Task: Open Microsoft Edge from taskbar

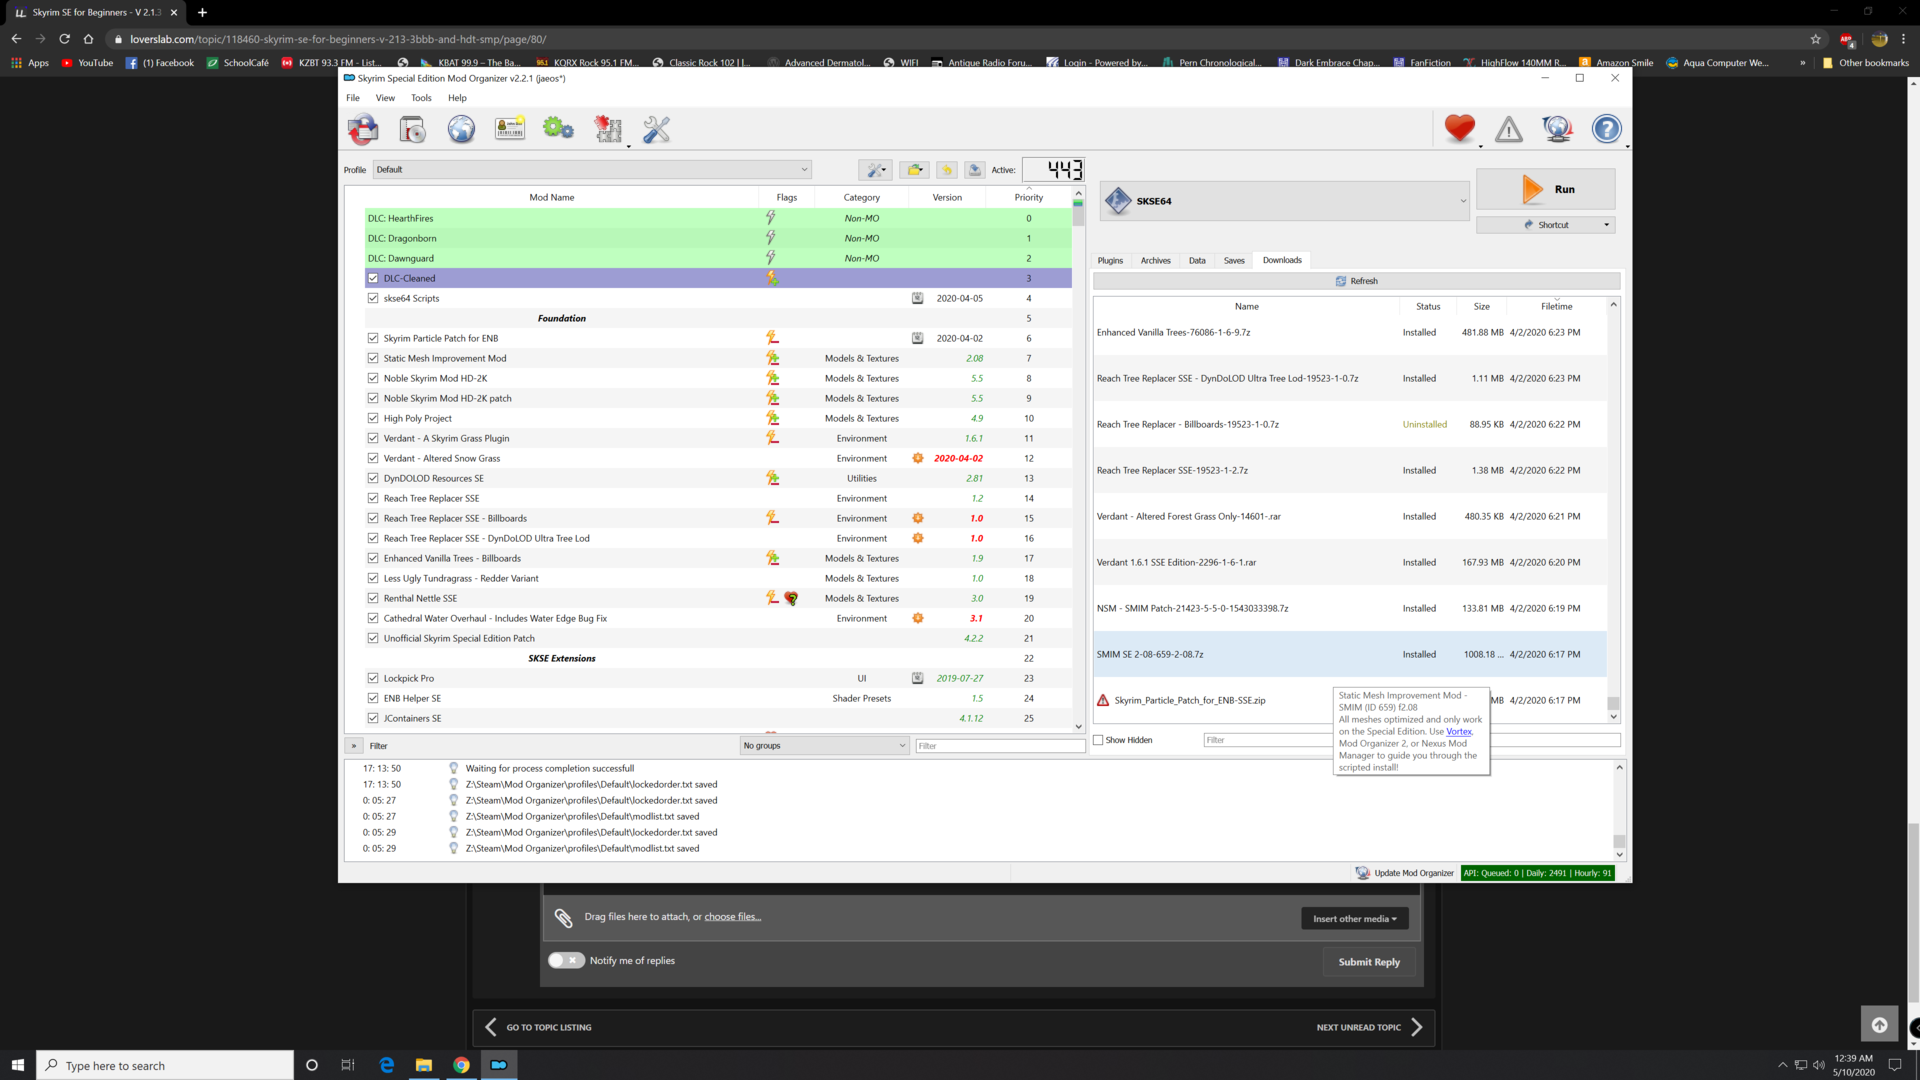Action: (x=387, y=1065)
